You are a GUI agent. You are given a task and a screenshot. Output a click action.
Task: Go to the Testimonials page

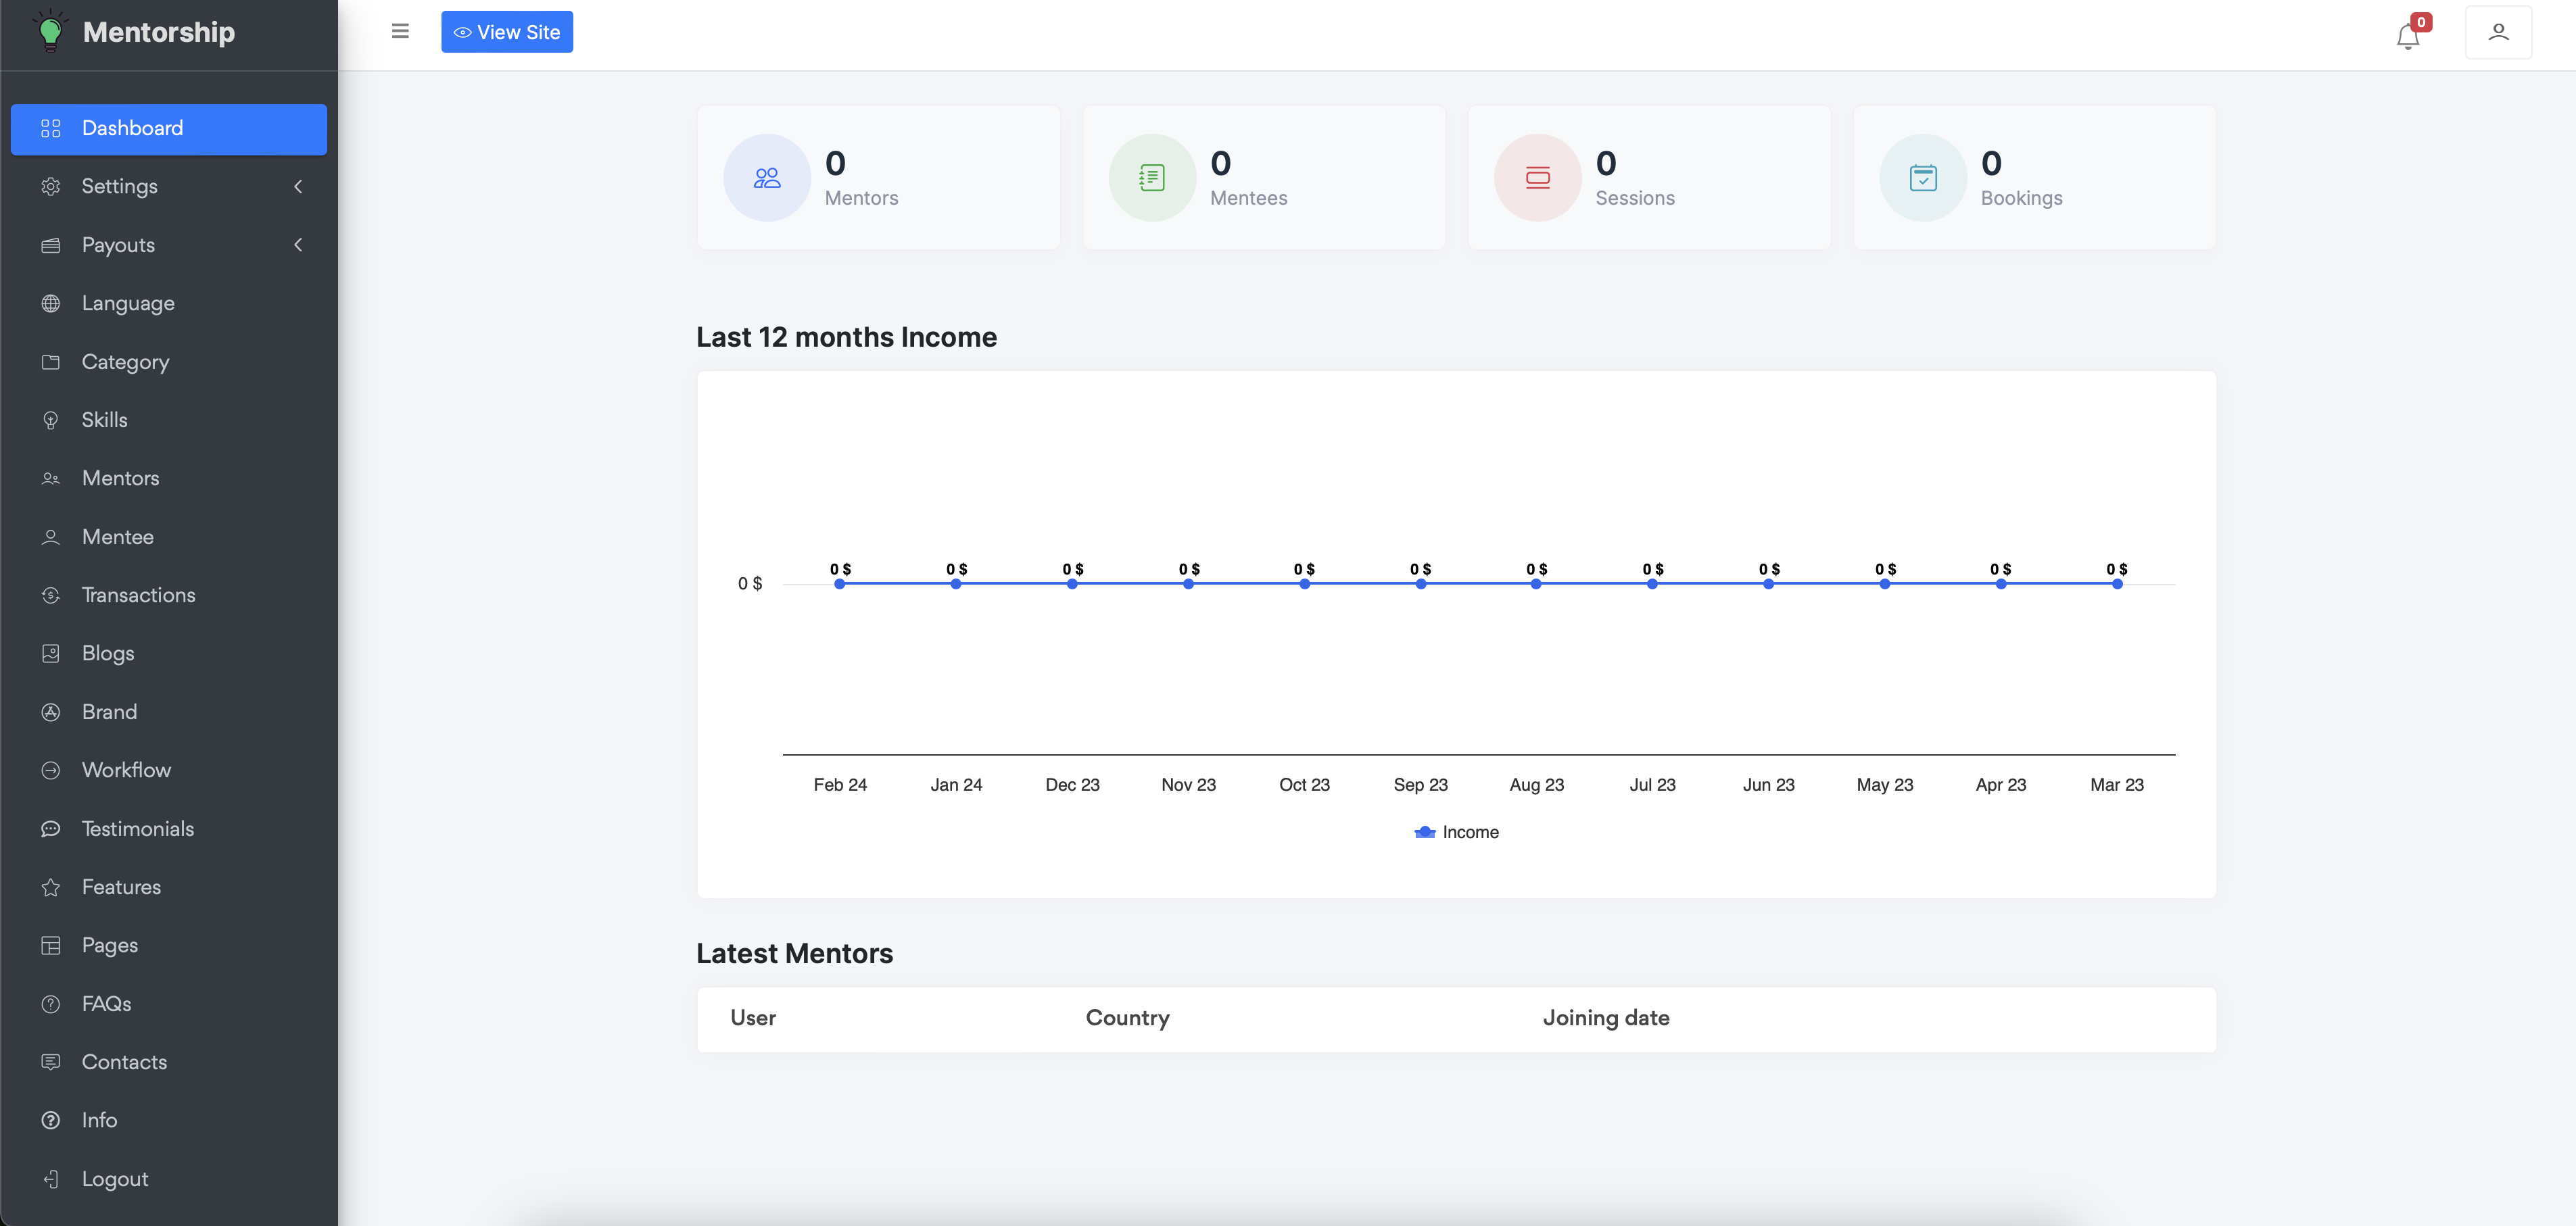pos(138,829)
